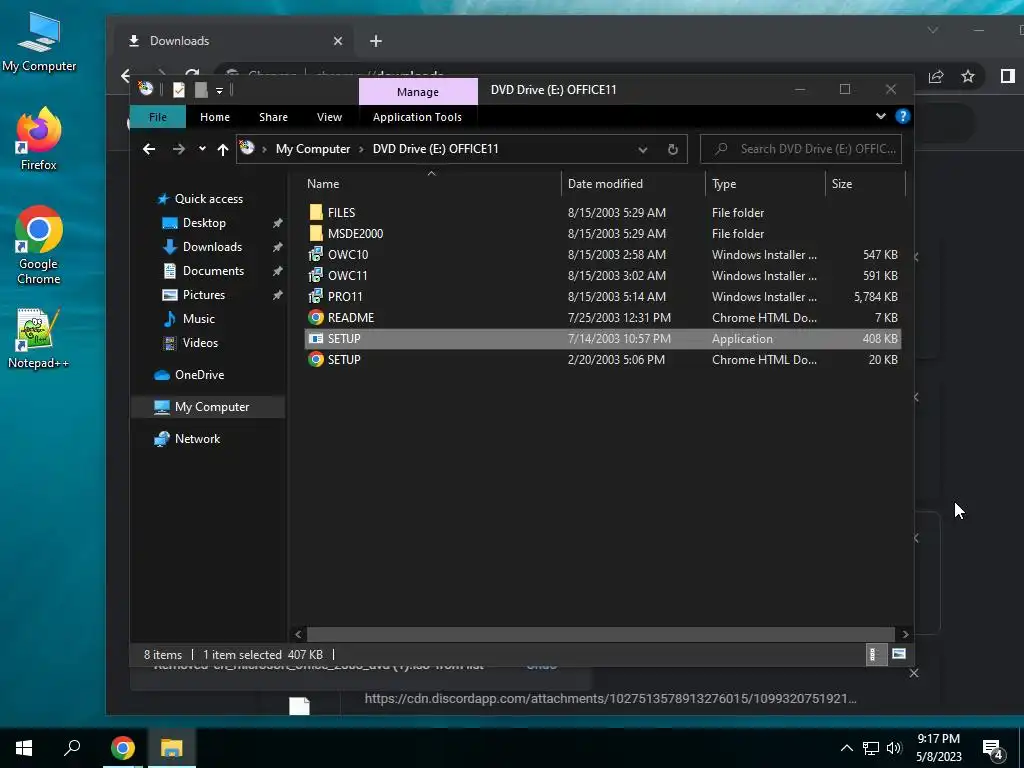Open Chrome side panel icon
This screenshot has height=768, width=1024.
(x=1008, y=76)
